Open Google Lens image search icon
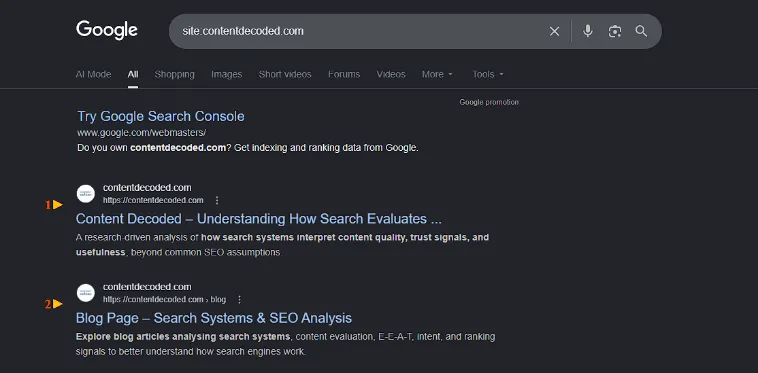This screenshot has width=758, height=373. point(614,31)
